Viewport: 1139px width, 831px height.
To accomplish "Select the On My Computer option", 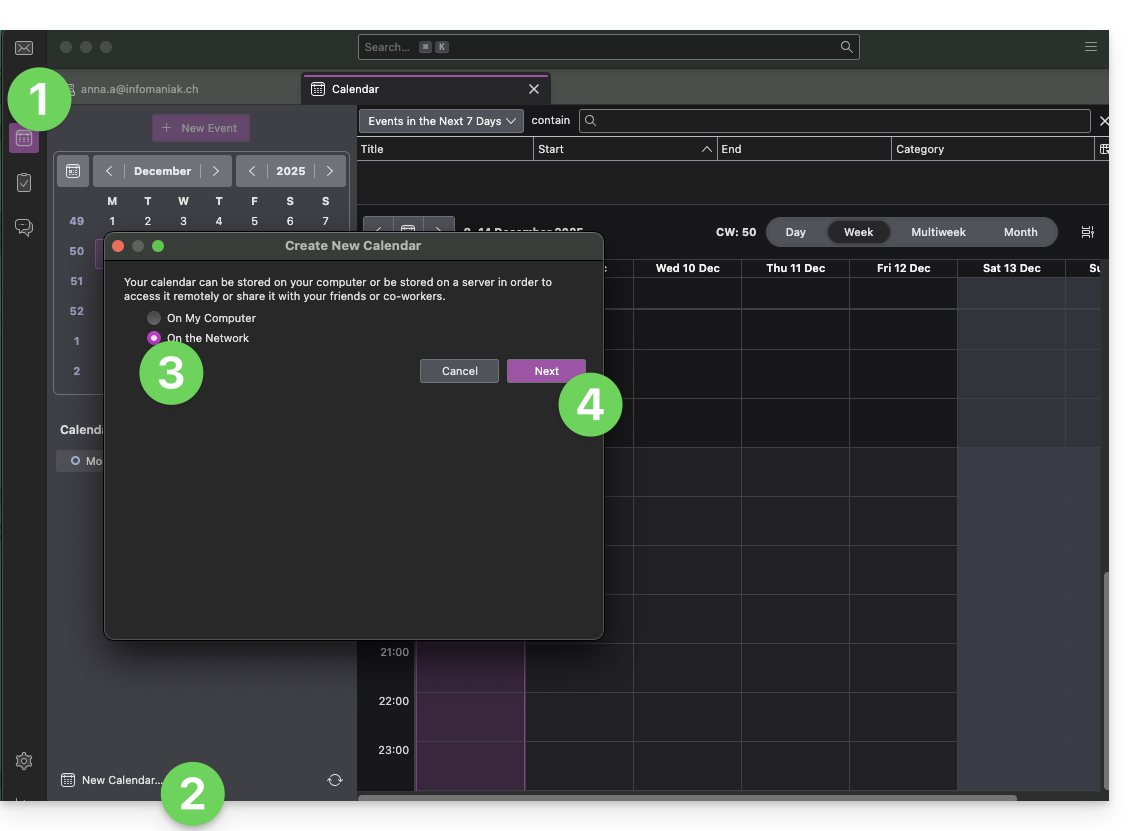I will coord(154,318).
